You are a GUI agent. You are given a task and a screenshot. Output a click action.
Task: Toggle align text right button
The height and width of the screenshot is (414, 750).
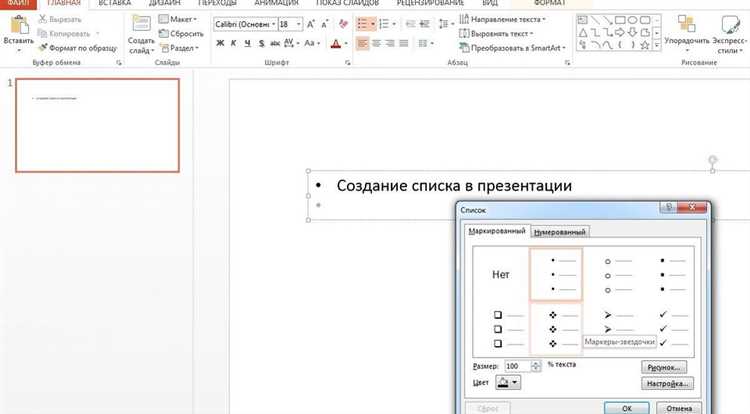coord(390,44)
